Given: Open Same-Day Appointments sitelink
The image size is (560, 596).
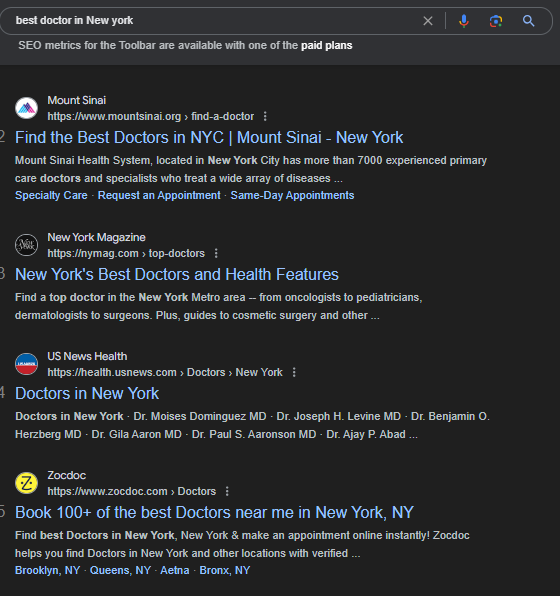Looking at the screenshot, I should [292, 195].
